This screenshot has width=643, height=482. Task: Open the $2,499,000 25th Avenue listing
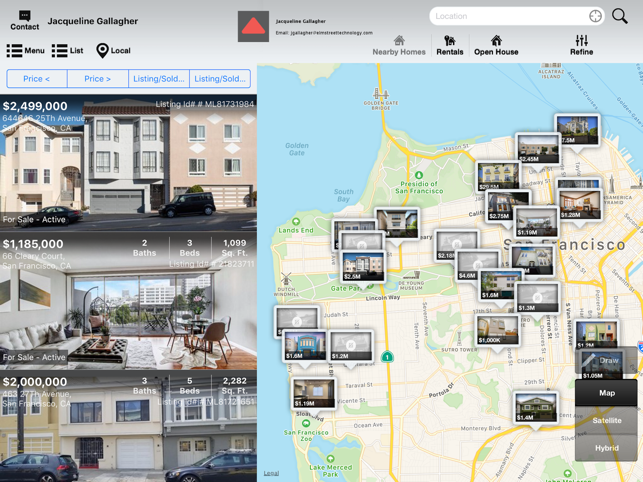(128, 163)
